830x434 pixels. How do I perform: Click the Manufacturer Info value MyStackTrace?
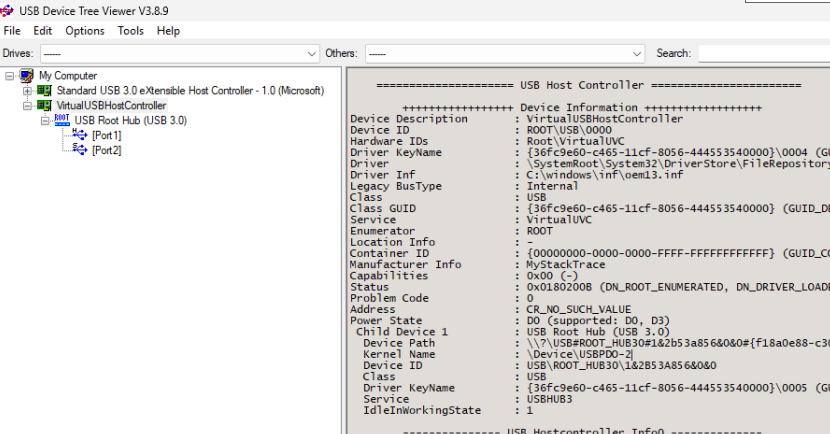[565, 265]
